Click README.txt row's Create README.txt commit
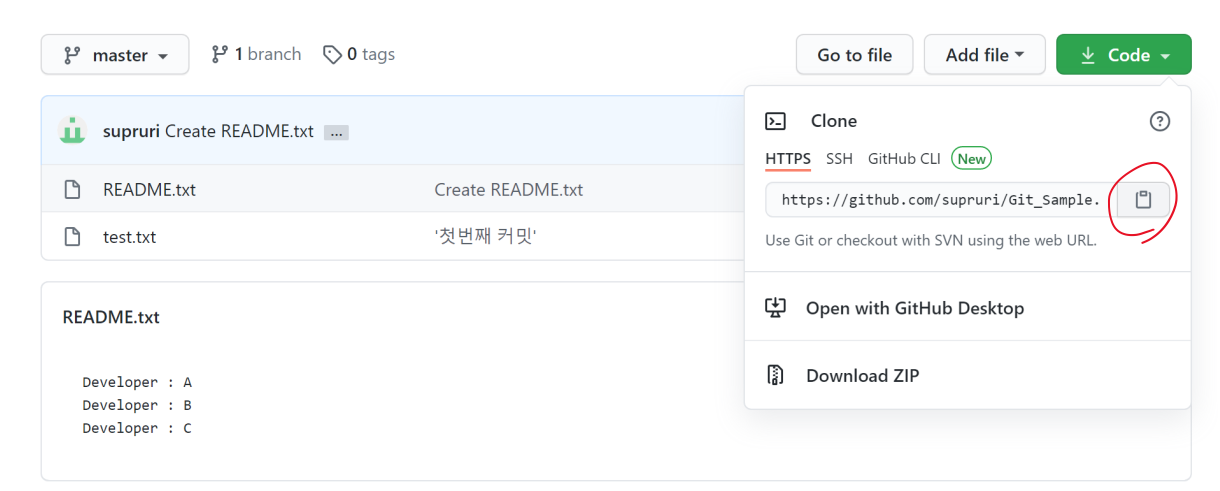This screenshot has width=1220, height=491. [508, 189]
